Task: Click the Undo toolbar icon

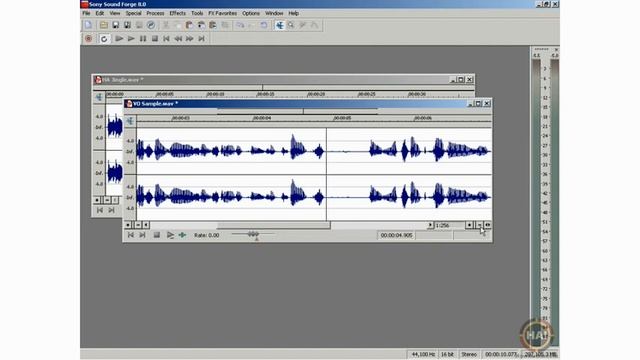Action: click(x=240, y=25)
